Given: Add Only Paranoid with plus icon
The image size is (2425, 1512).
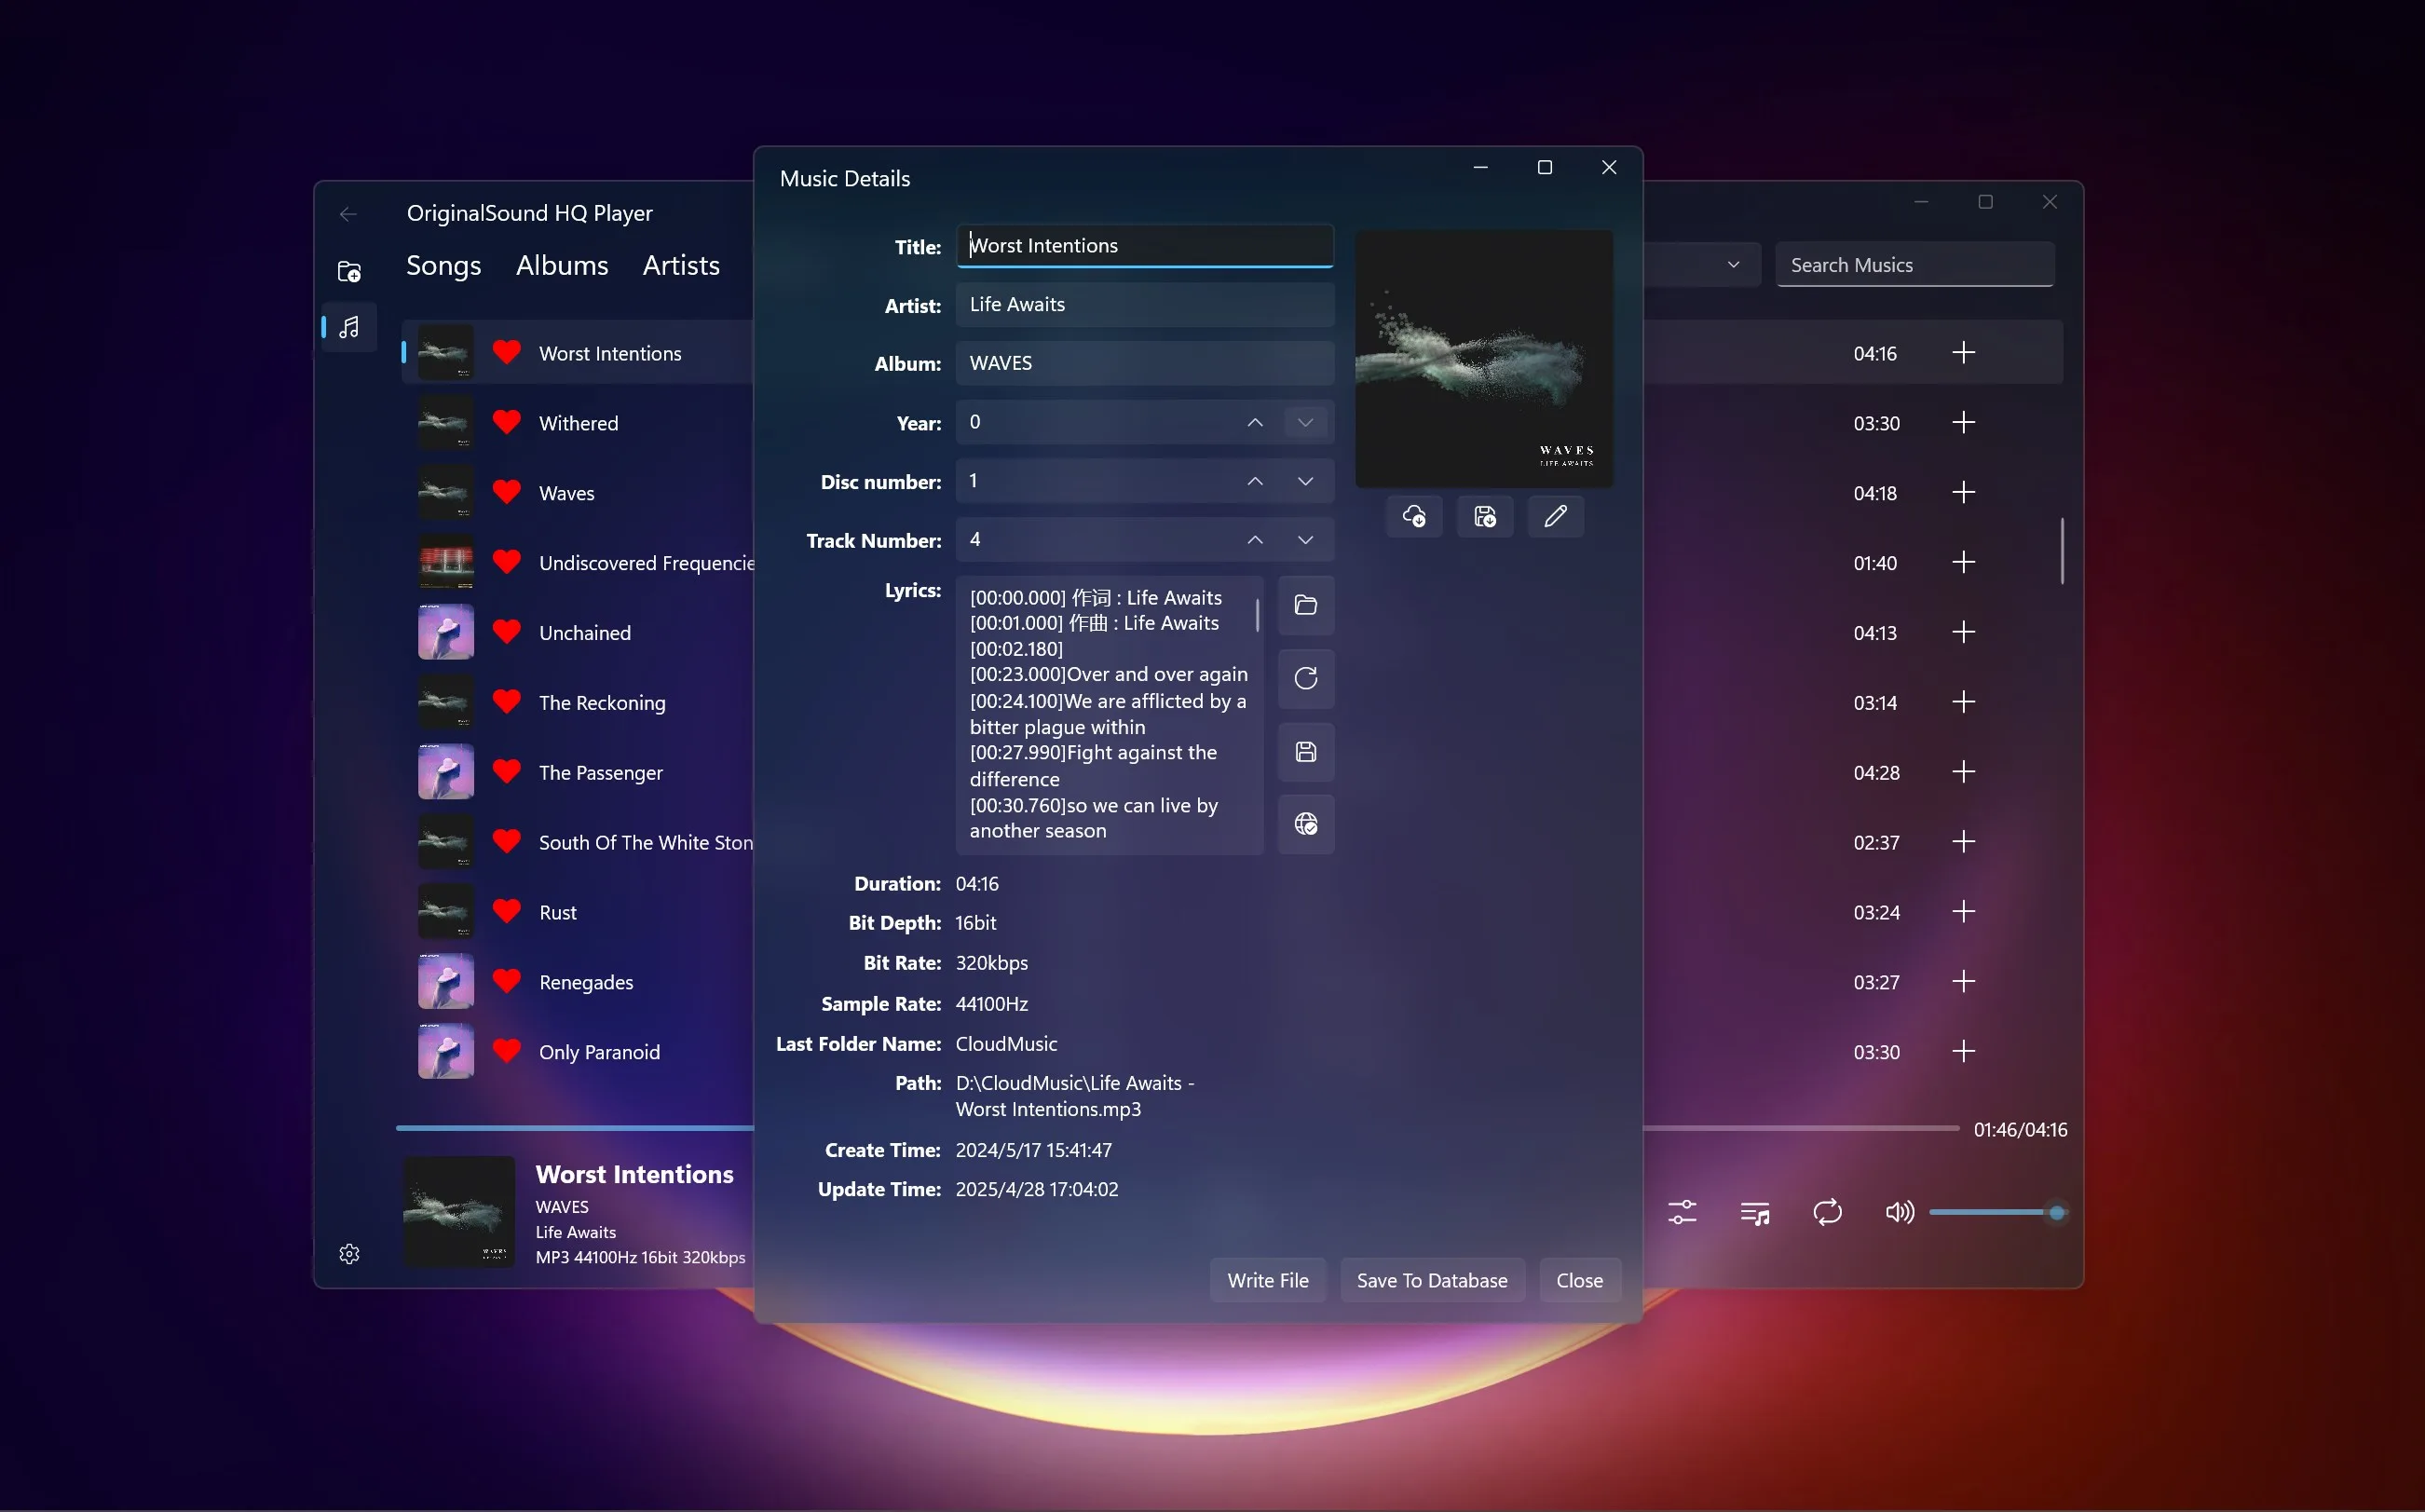Looking at the screenshot, I should tap(1963, 1051).
